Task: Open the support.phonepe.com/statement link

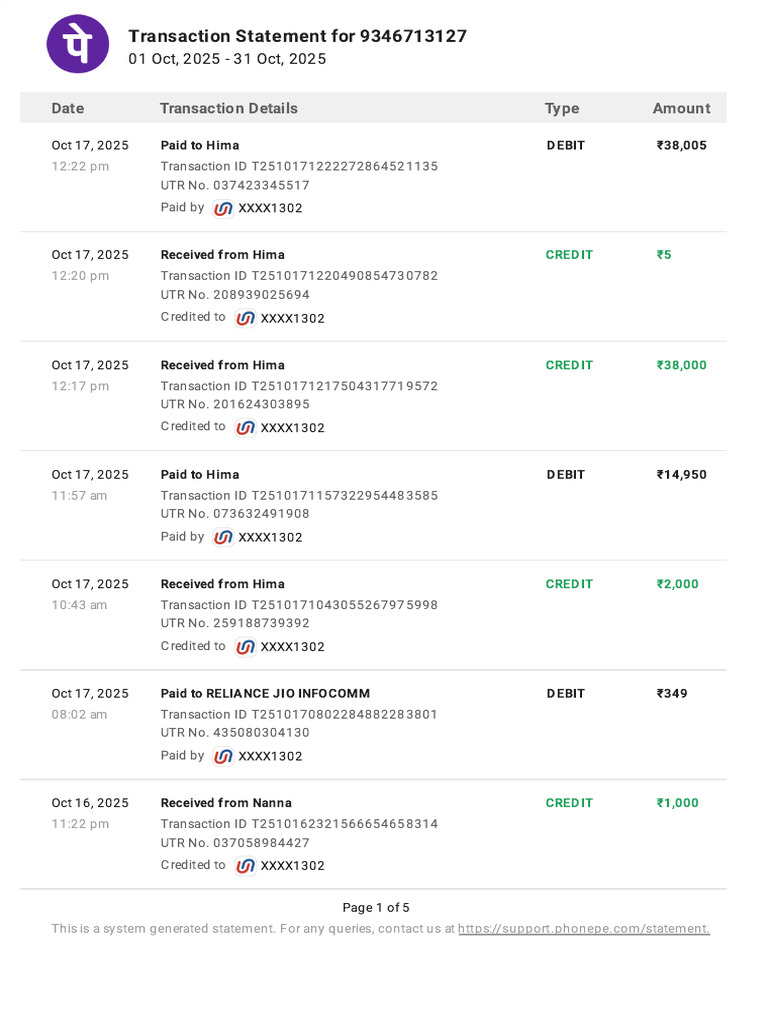Action: (x=584, y=929)
